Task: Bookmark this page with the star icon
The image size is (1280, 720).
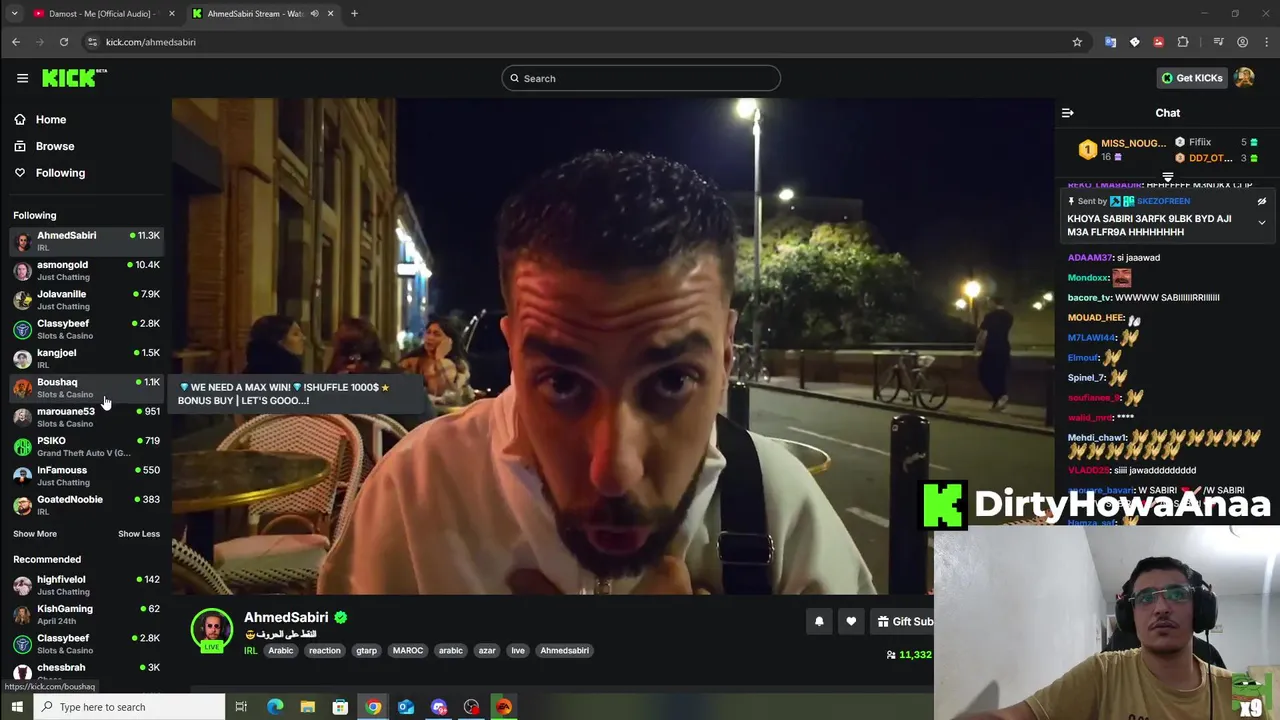Action: click(x=1077, y=42)
